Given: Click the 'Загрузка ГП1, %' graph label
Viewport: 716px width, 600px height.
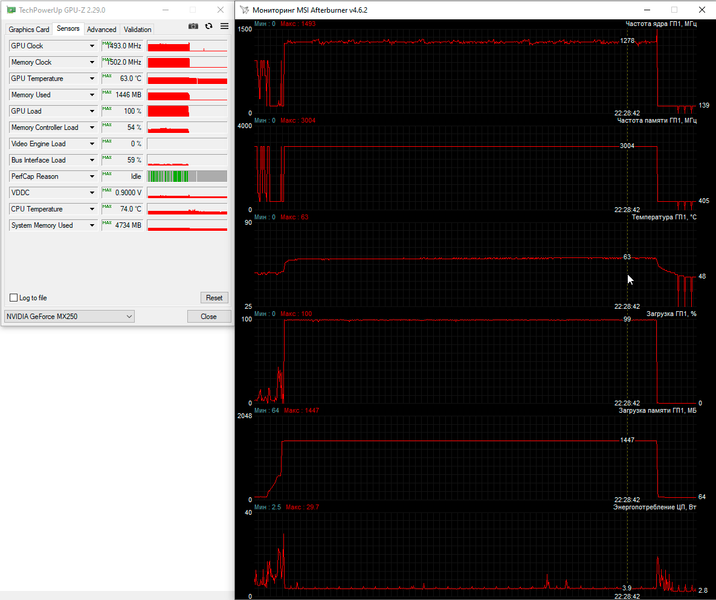Looking at the screenshot, I should click(671, 314).
